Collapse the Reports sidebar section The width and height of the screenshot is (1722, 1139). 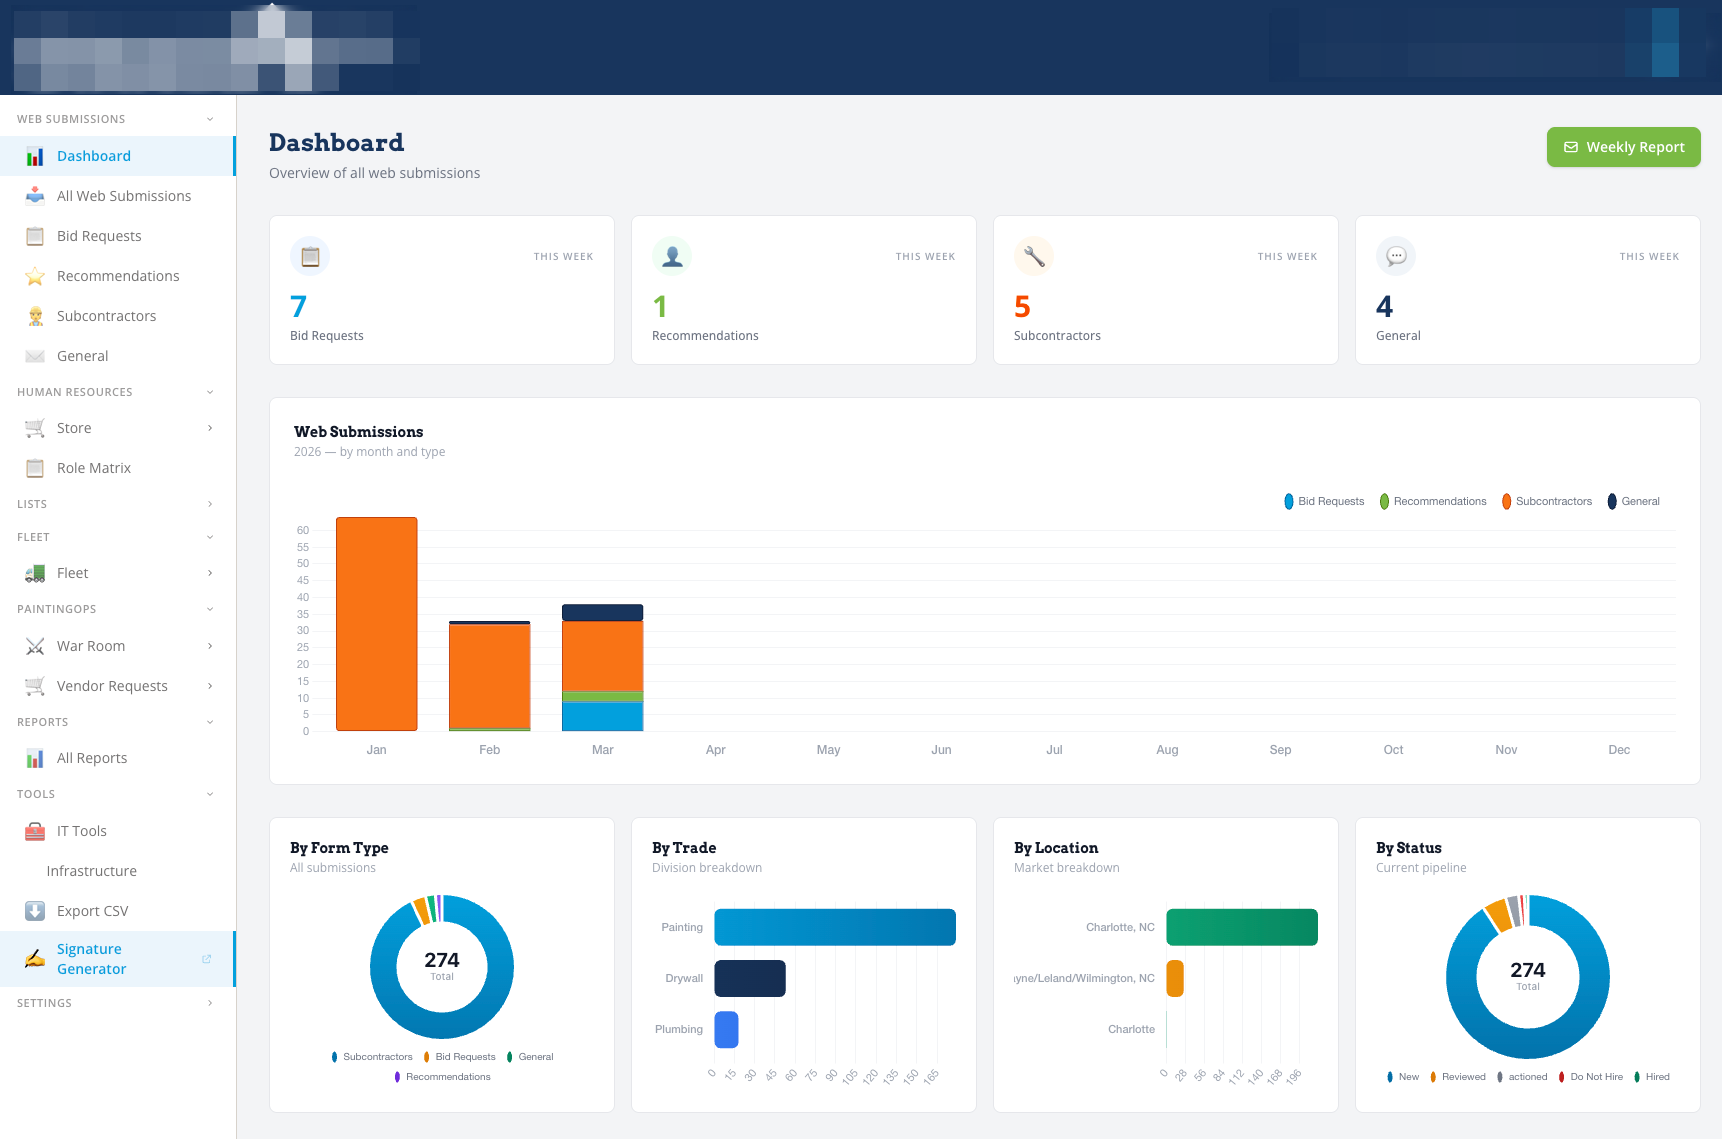(x=210, y=722)
